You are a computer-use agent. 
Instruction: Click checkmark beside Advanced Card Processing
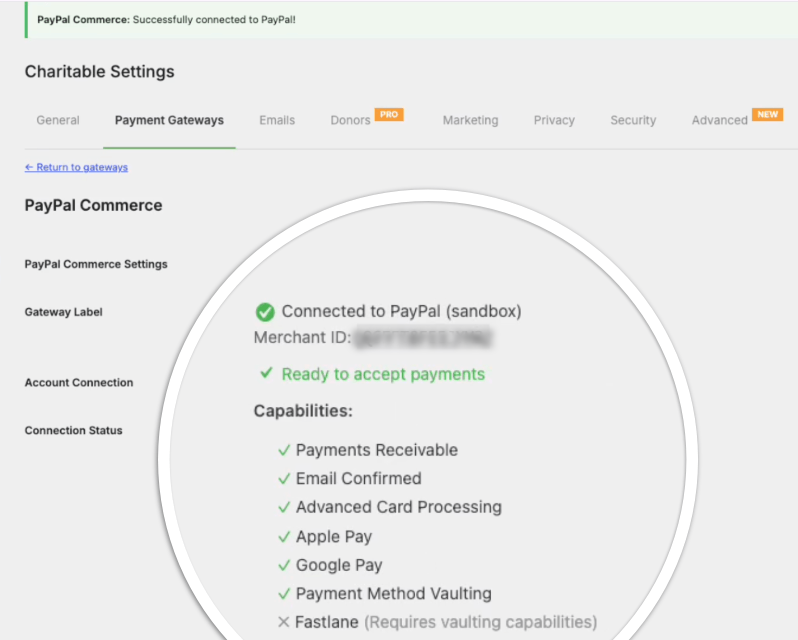tap(284, 507)
